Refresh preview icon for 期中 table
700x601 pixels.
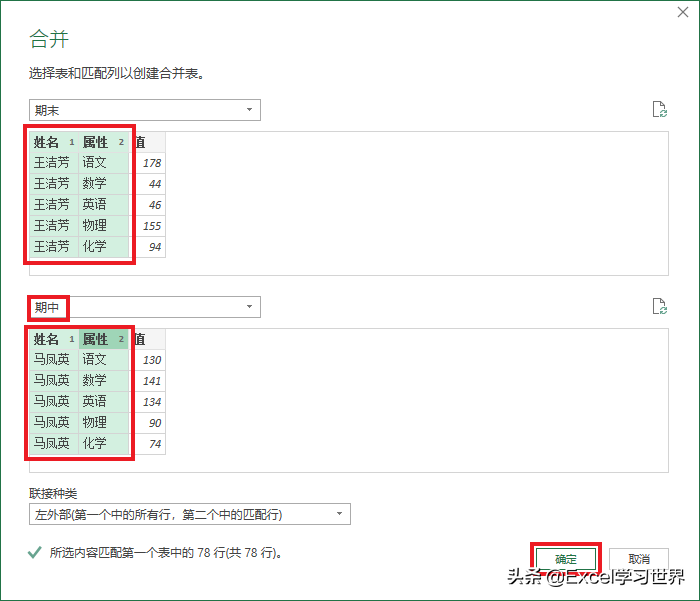click(659, 306)
